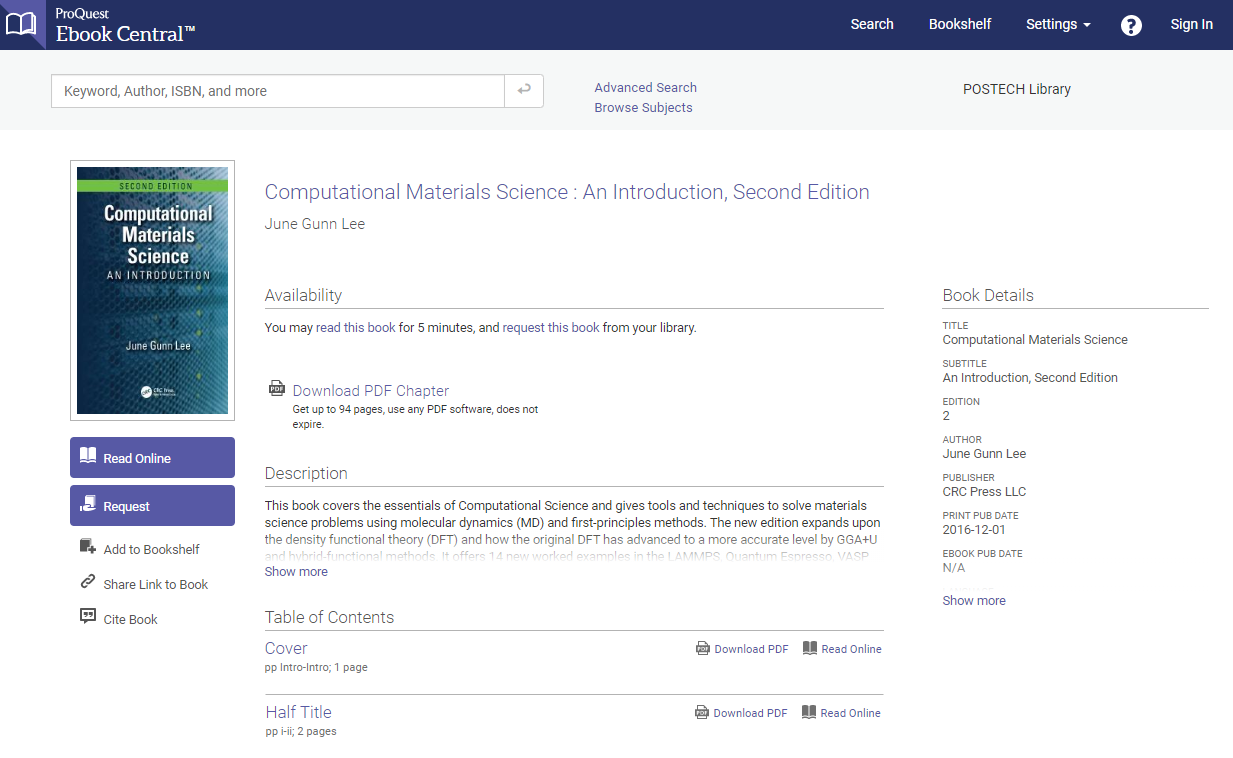Open author June Gunn Lee link
Image resolution: width=1233 pixels, height=758 pixels.
(x=315, y=224)
